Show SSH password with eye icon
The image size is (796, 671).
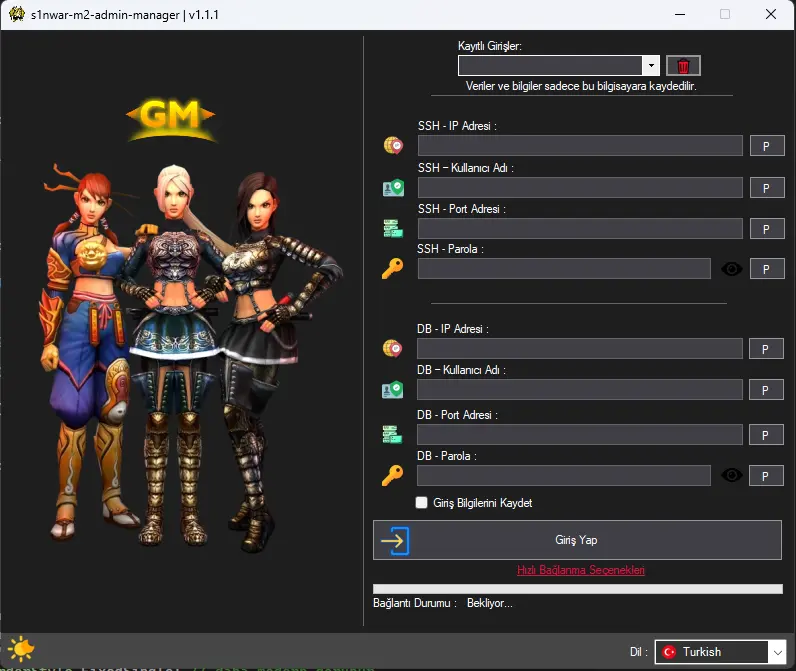tap(732, 269)
